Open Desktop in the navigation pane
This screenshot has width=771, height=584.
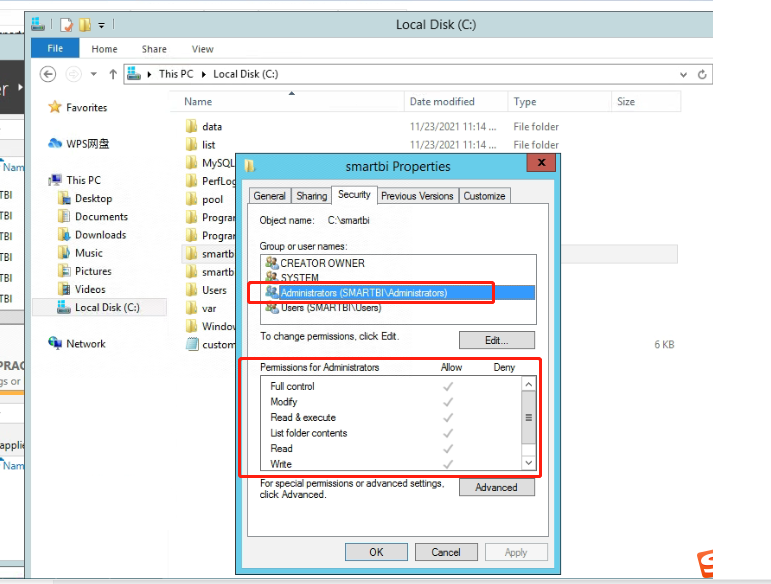pyautogui.click(x=85, y=198)
